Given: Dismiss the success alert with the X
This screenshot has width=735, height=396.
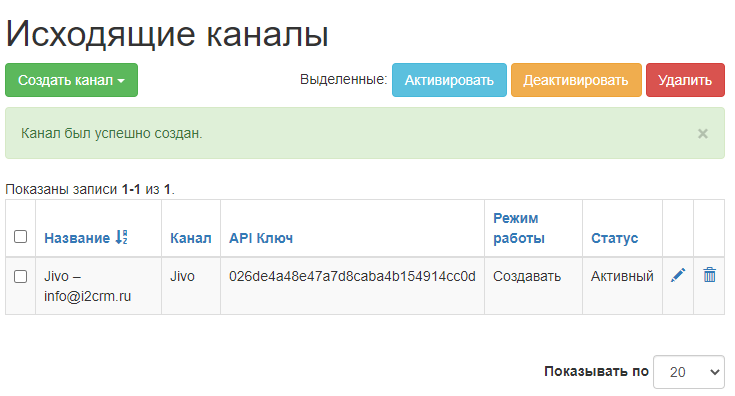Looking at the screenshot, I should (x=702, y=134).
